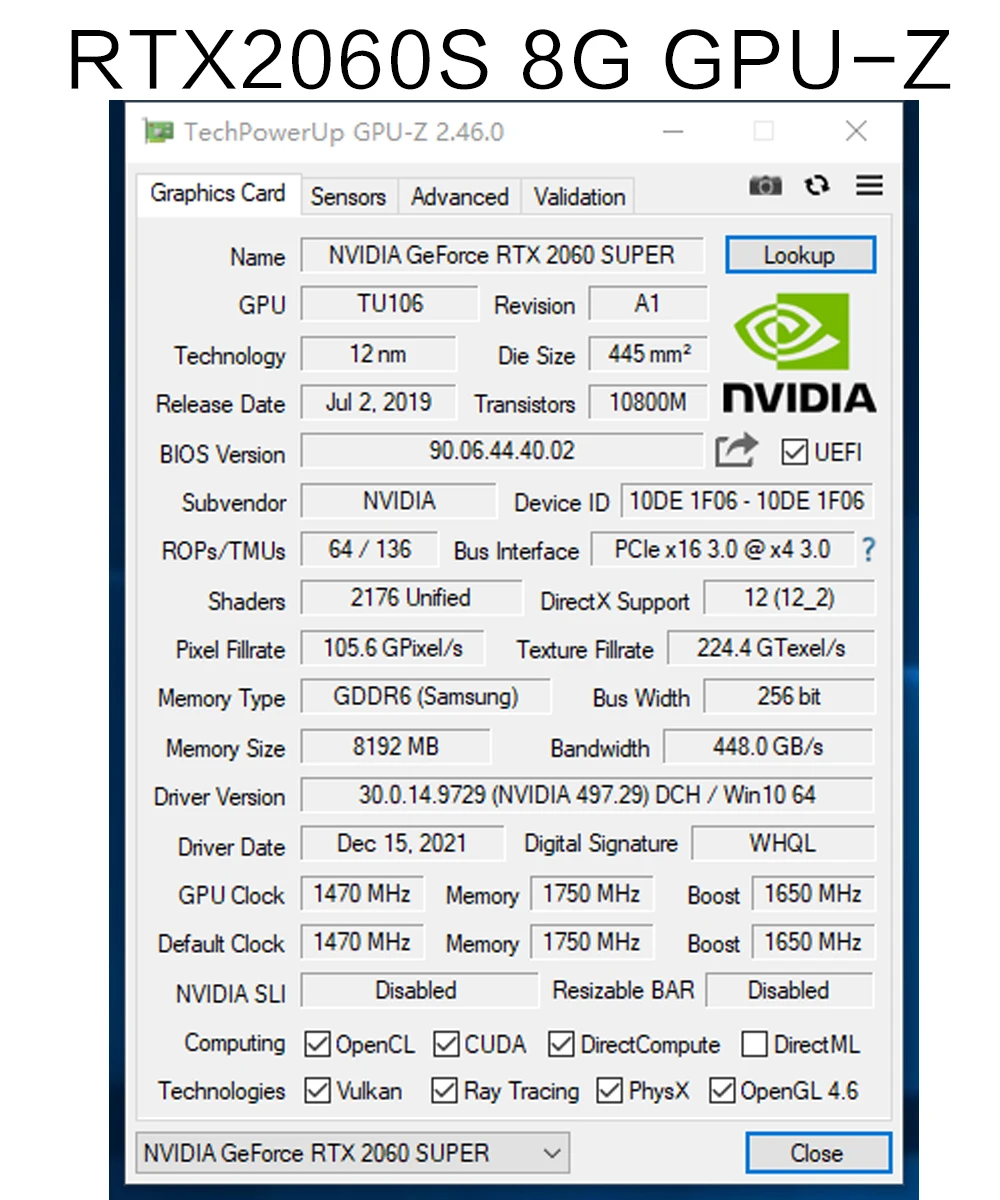Viewport: 1000px width, 1200px height.
Task: Click the BIOS Version field 90.06.44.40.02
Action: coord(502,451)
